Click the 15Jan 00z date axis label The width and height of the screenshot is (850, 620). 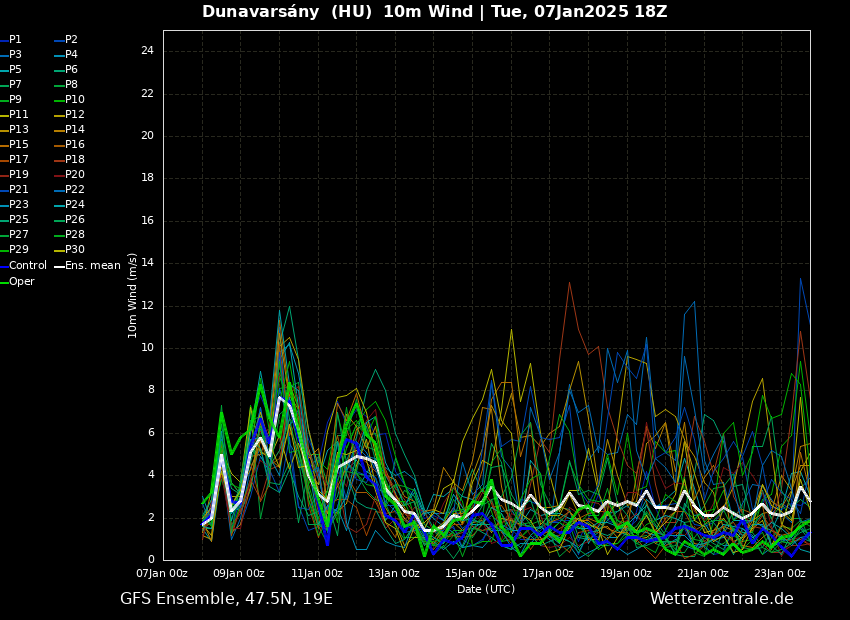click(470, 574)
